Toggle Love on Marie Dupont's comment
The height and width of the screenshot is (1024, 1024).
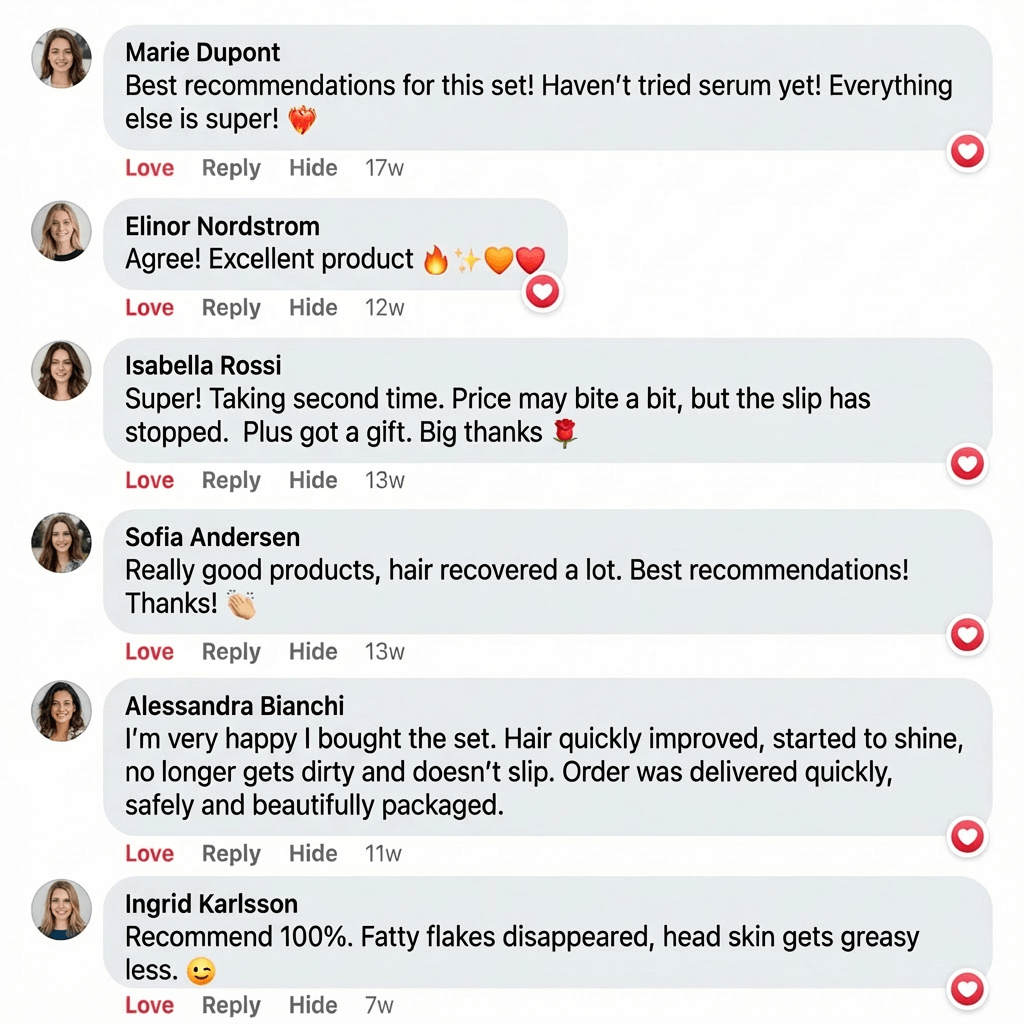coord(150,168)
